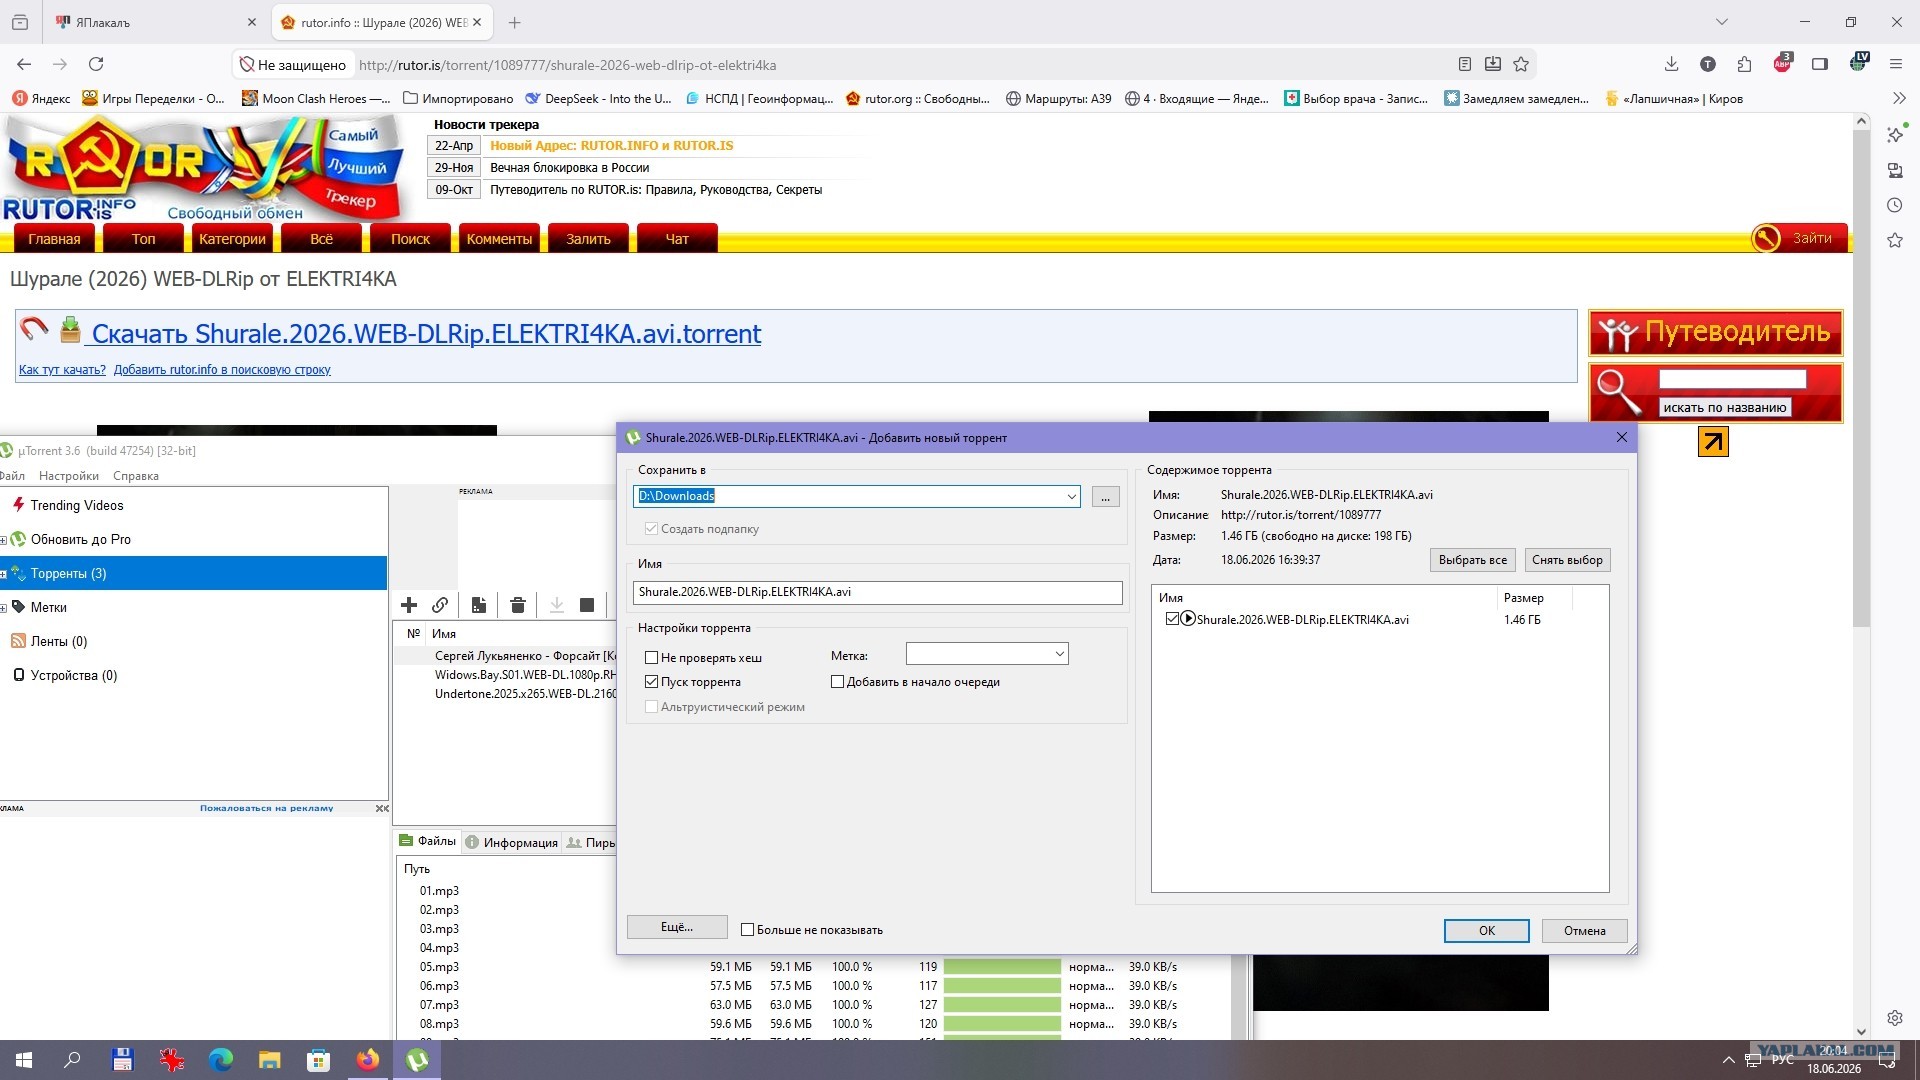Show more bookmarks with the chevron
The width and height of the screenshot is (1920, 1080).
(x=1899, y=98)
